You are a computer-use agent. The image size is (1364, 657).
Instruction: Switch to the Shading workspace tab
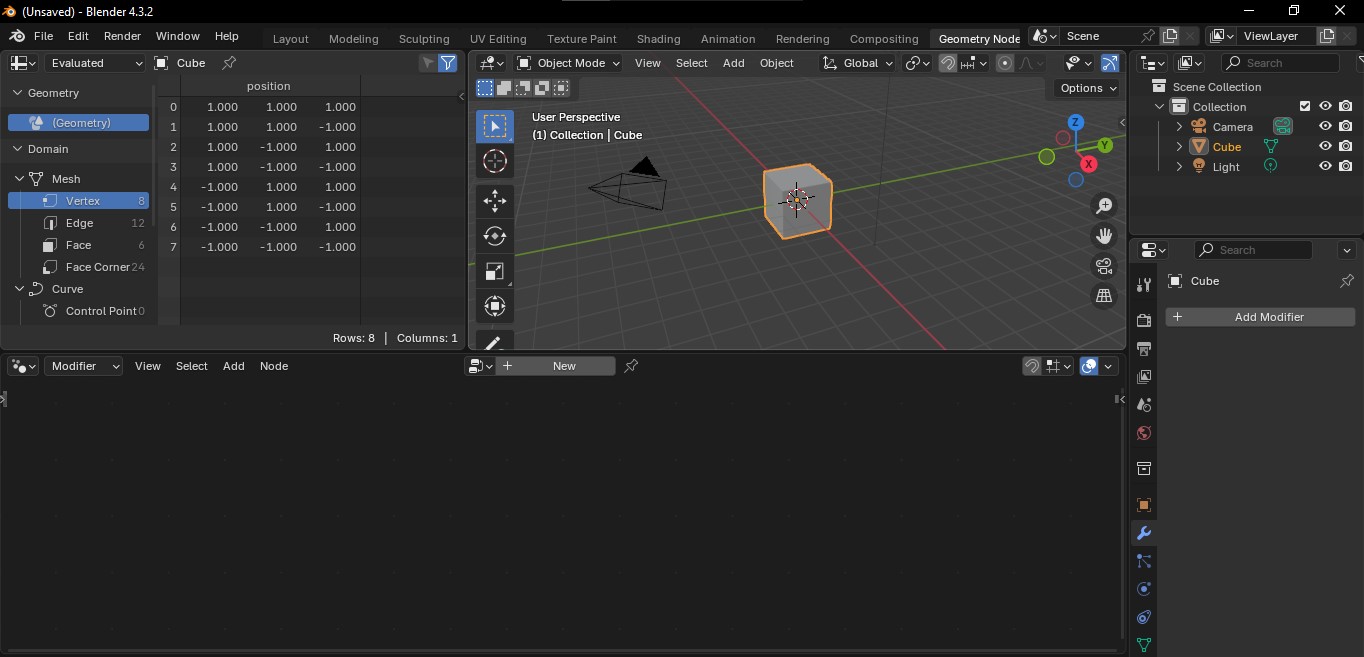[x=658, y=39]
